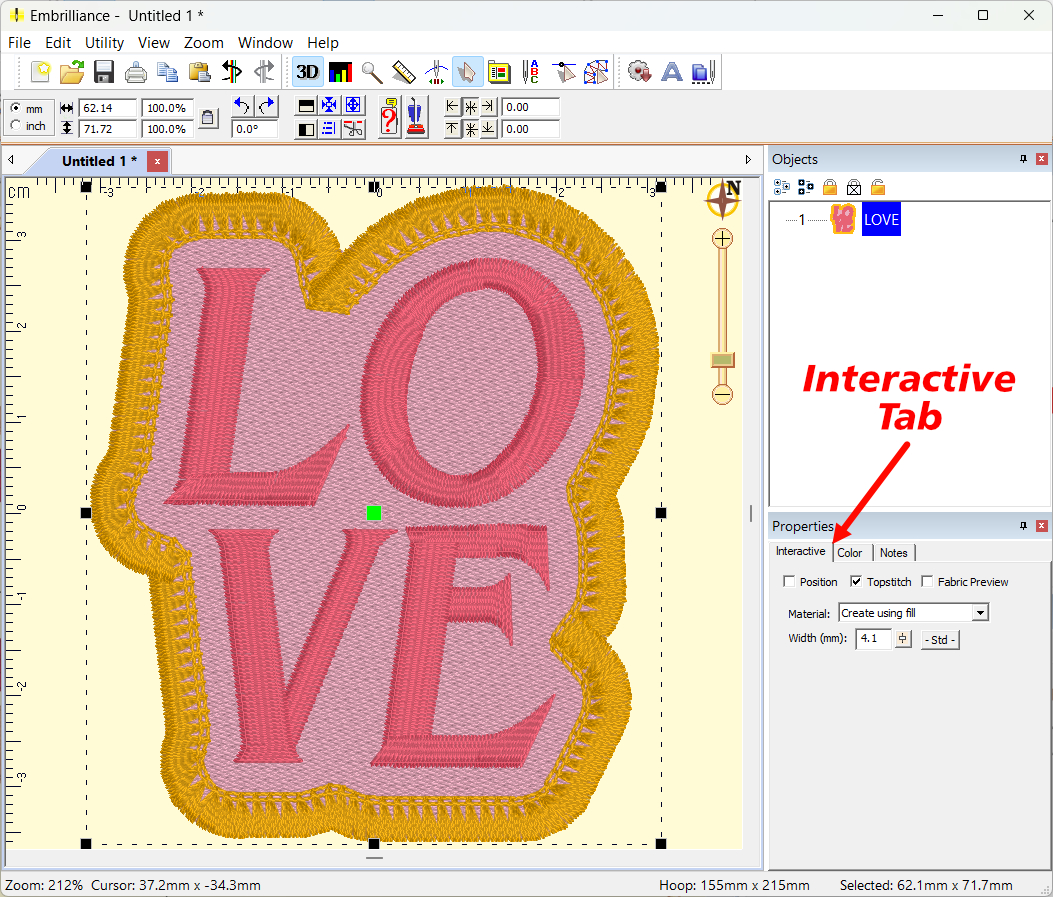Choose the ruler measure tool

[403, 72]
